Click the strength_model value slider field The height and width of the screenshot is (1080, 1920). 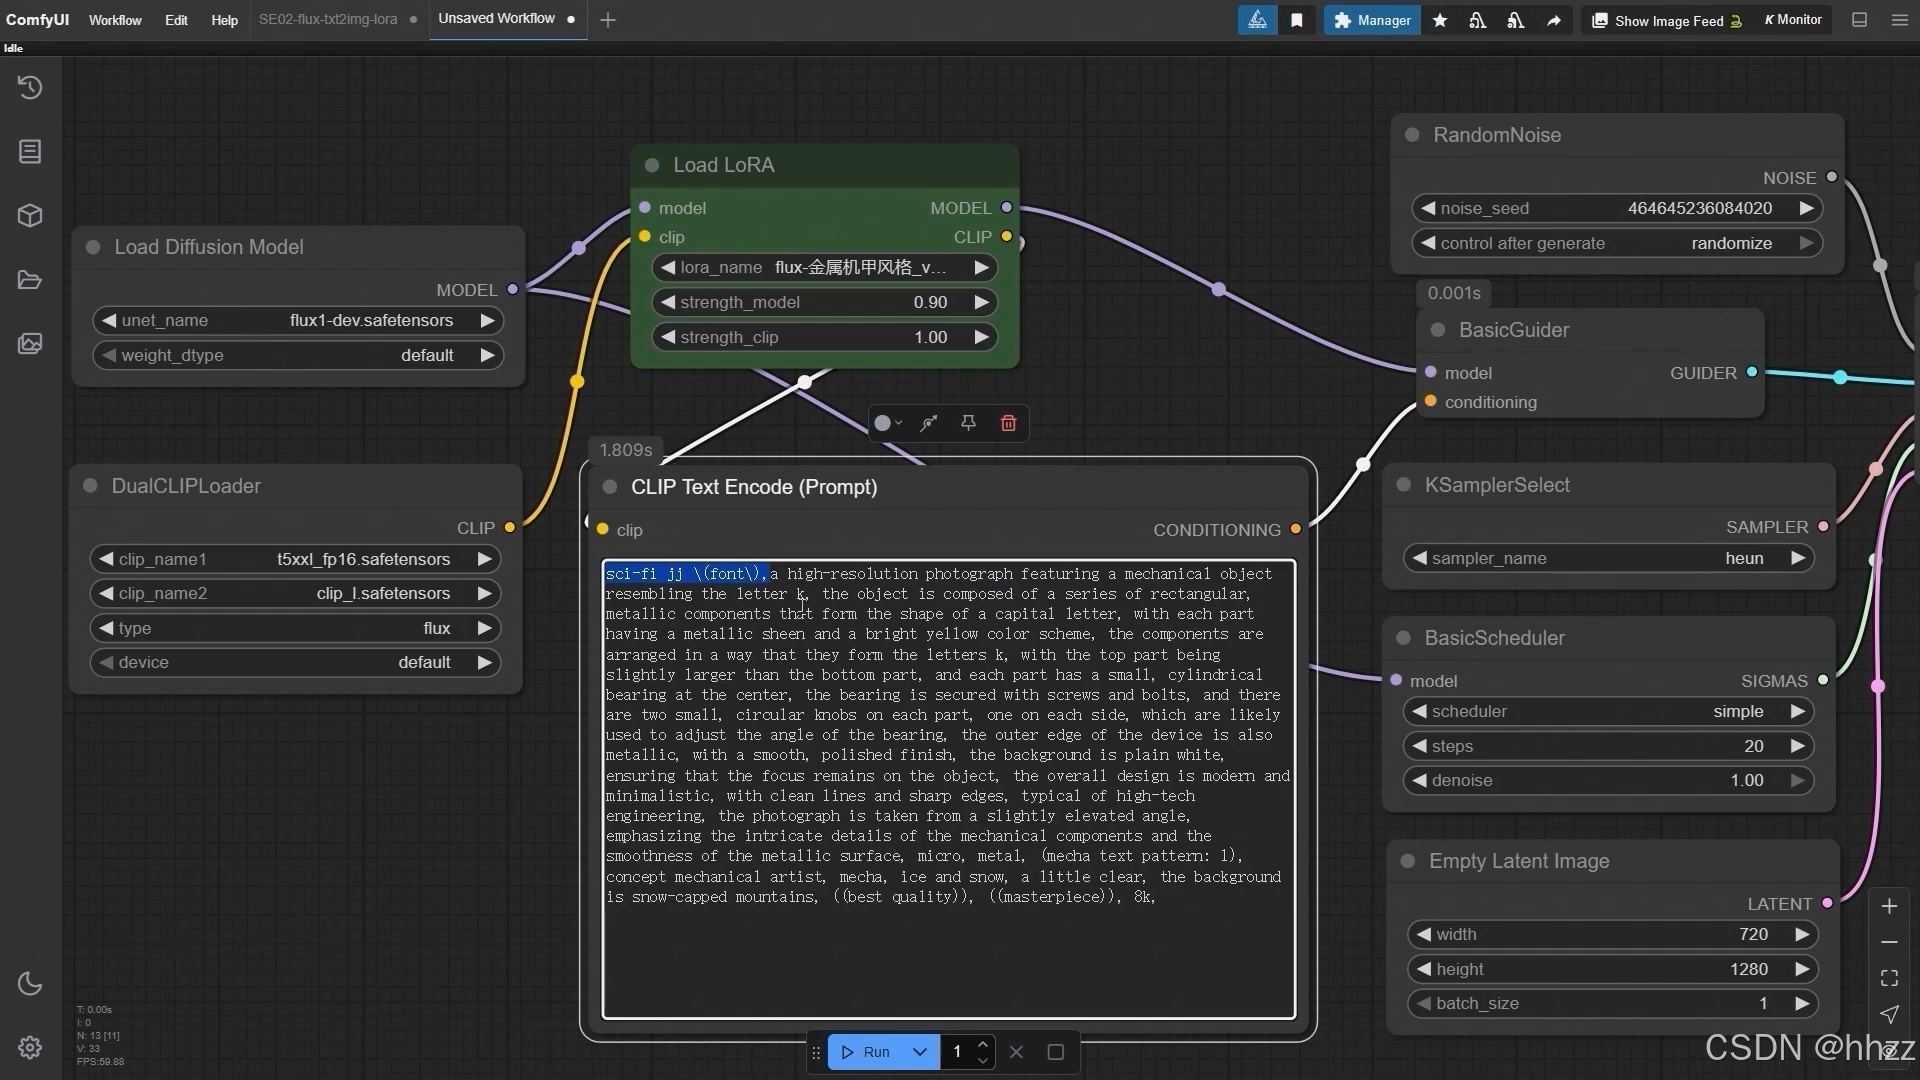[824, 302]
